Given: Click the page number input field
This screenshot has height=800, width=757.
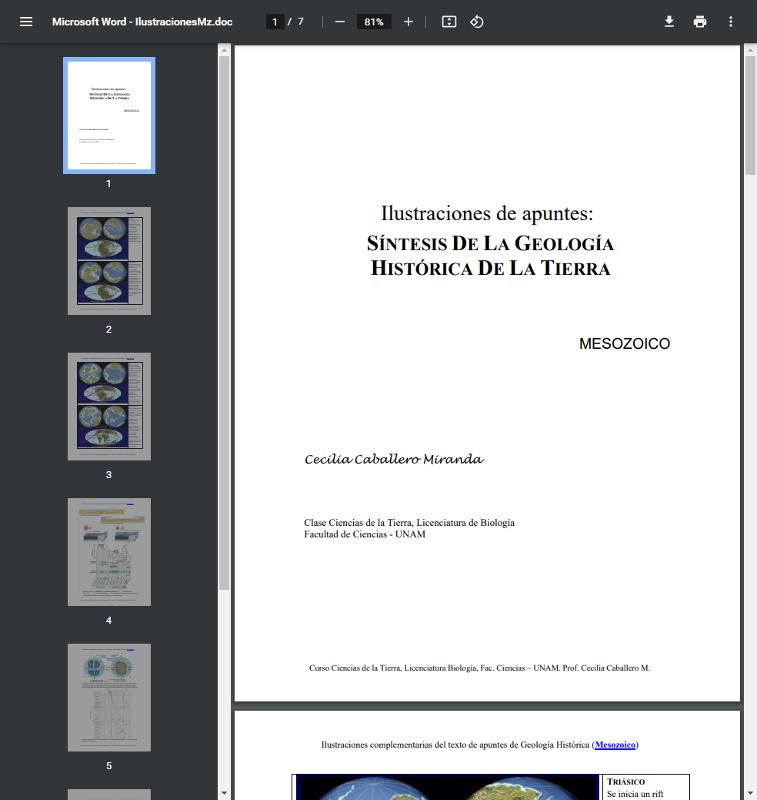Looking at the screenshot, I should click(x=275, y=22).
